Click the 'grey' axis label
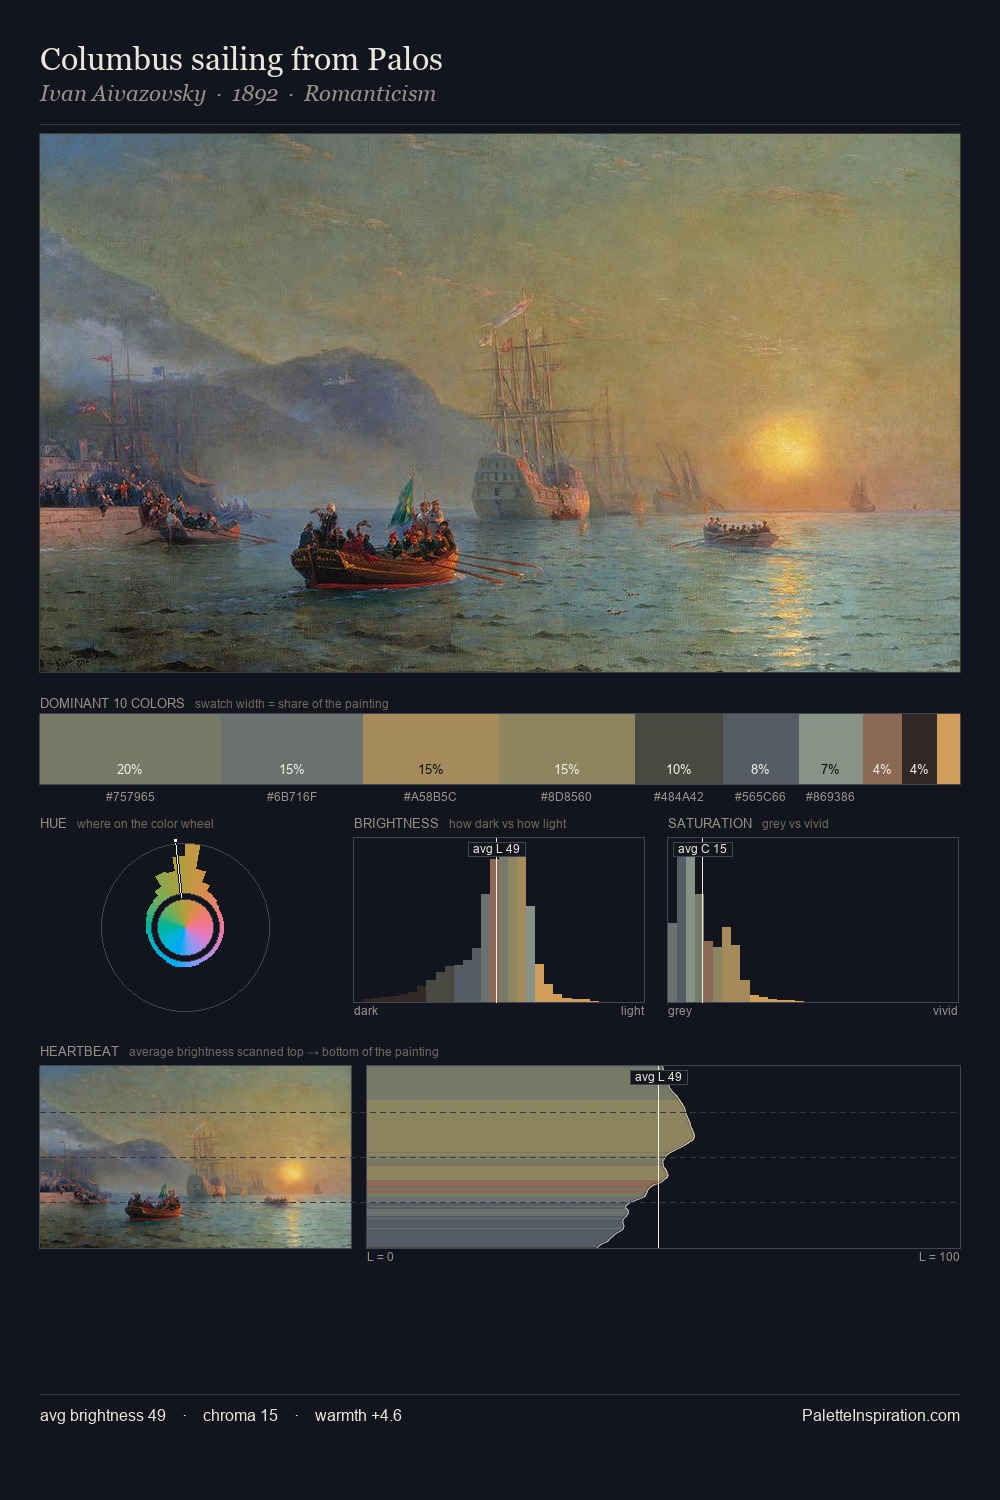1000x1500 pixels. 680,1011
